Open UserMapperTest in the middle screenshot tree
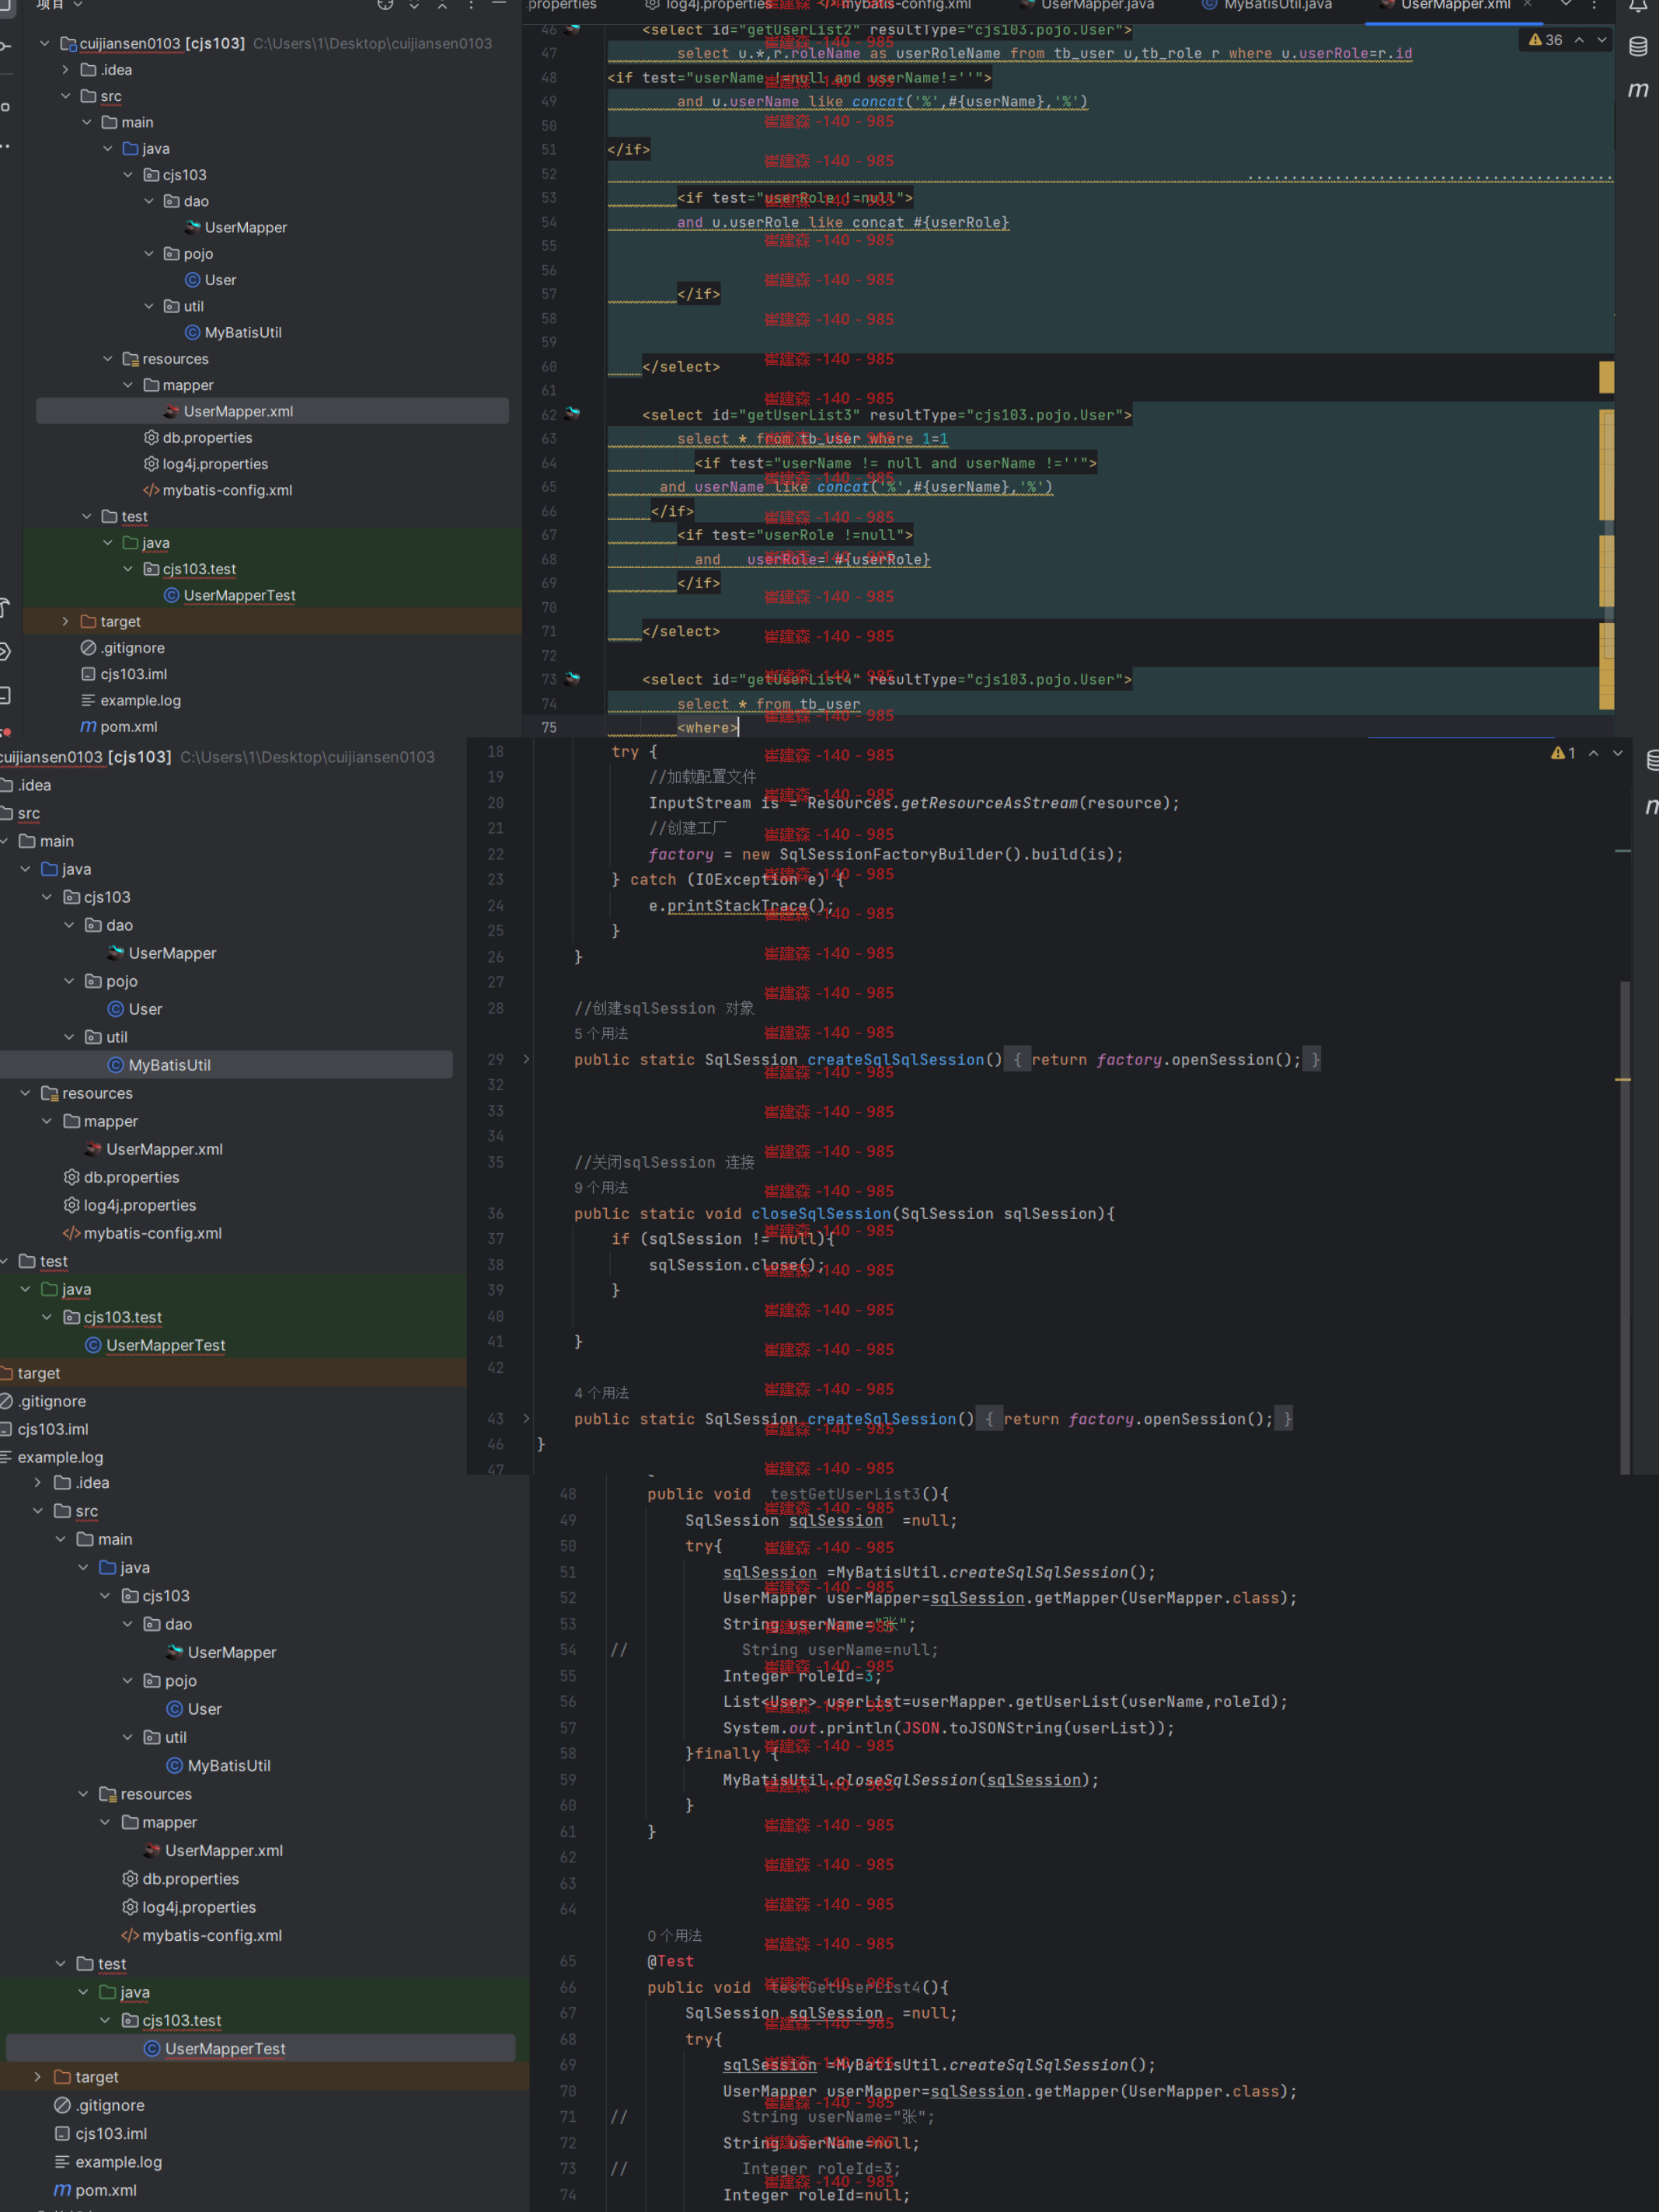Screen dimensions: 1659x2212 pyautogui.click(x=156, y=1345)
